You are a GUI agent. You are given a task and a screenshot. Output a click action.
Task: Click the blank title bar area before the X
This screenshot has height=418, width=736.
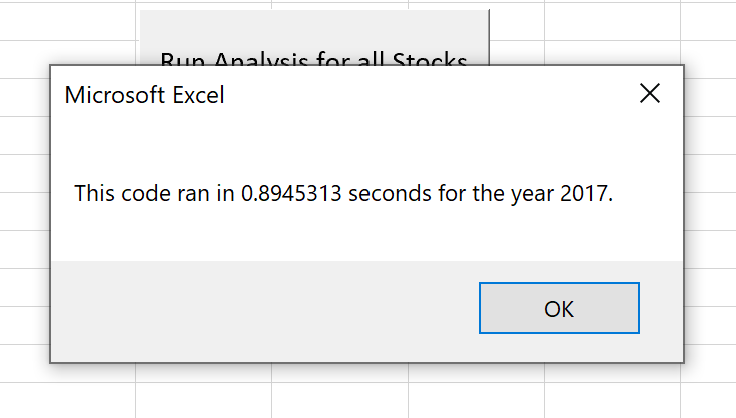tap(429, 94)
